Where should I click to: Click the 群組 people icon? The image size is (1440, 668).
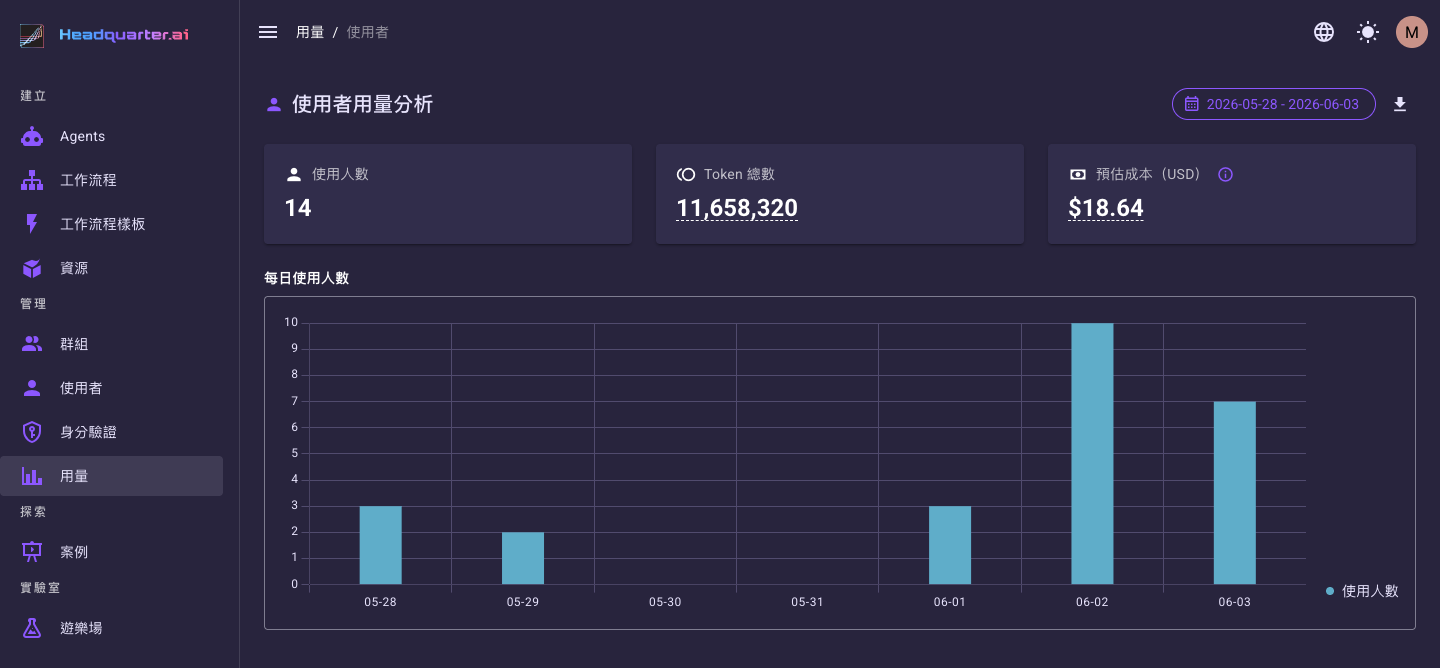[32, 344]
